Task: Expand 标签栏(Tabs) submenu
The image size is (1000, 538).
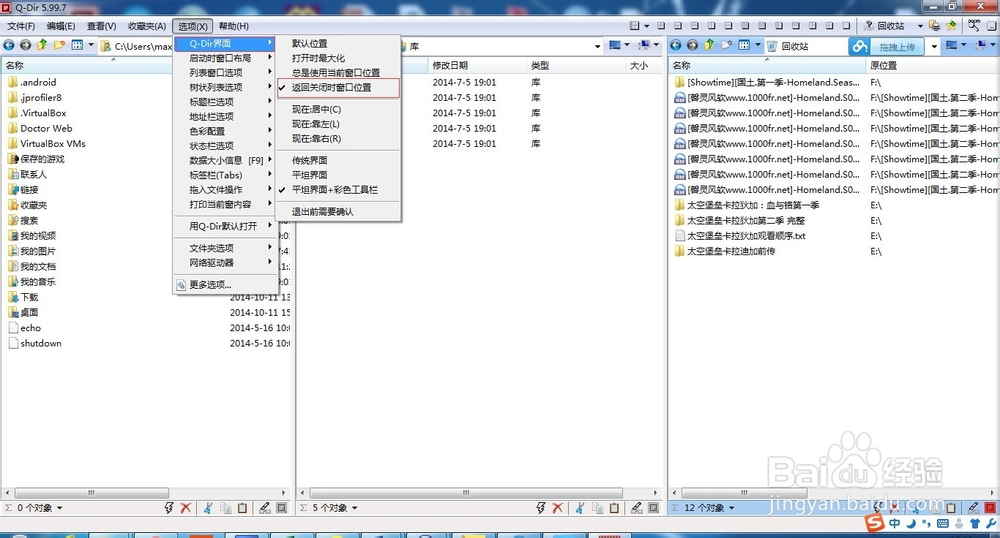Action: tap(224, 175)
